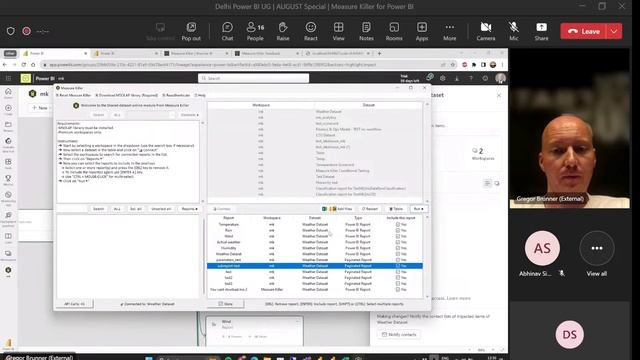Click New button in workspace
This screenshot has height=360, width=640.
coord(40,108)
